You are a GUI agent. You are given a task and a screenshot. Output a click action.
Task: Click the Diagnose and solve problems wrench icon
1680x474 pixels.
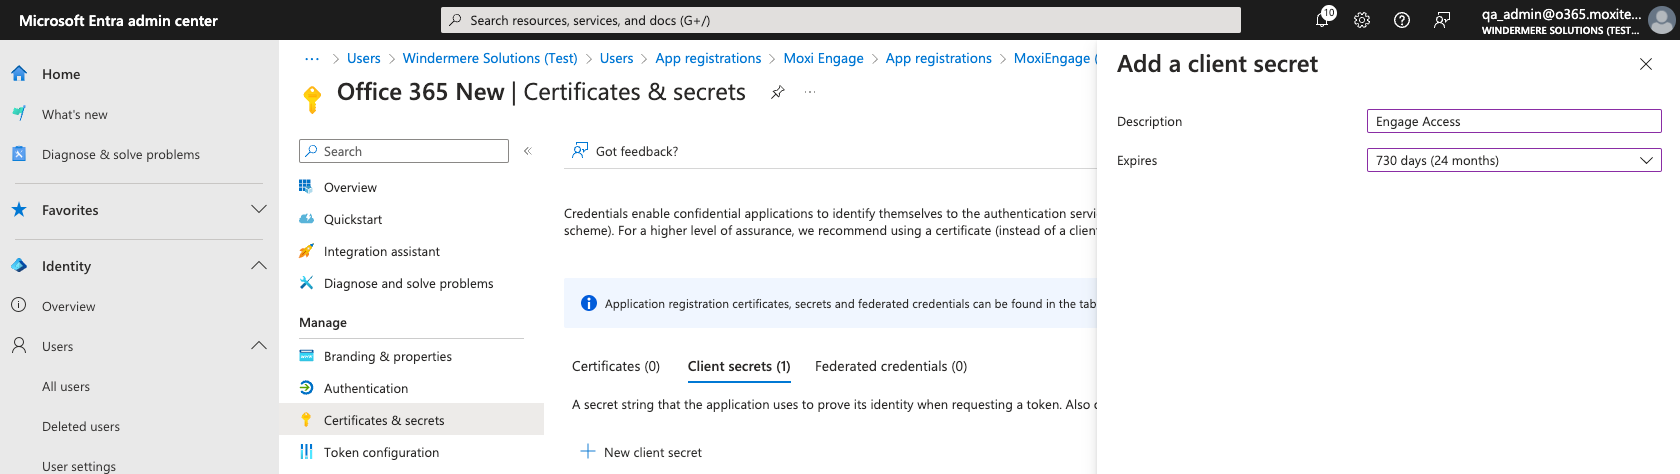(x=306, y=283)
